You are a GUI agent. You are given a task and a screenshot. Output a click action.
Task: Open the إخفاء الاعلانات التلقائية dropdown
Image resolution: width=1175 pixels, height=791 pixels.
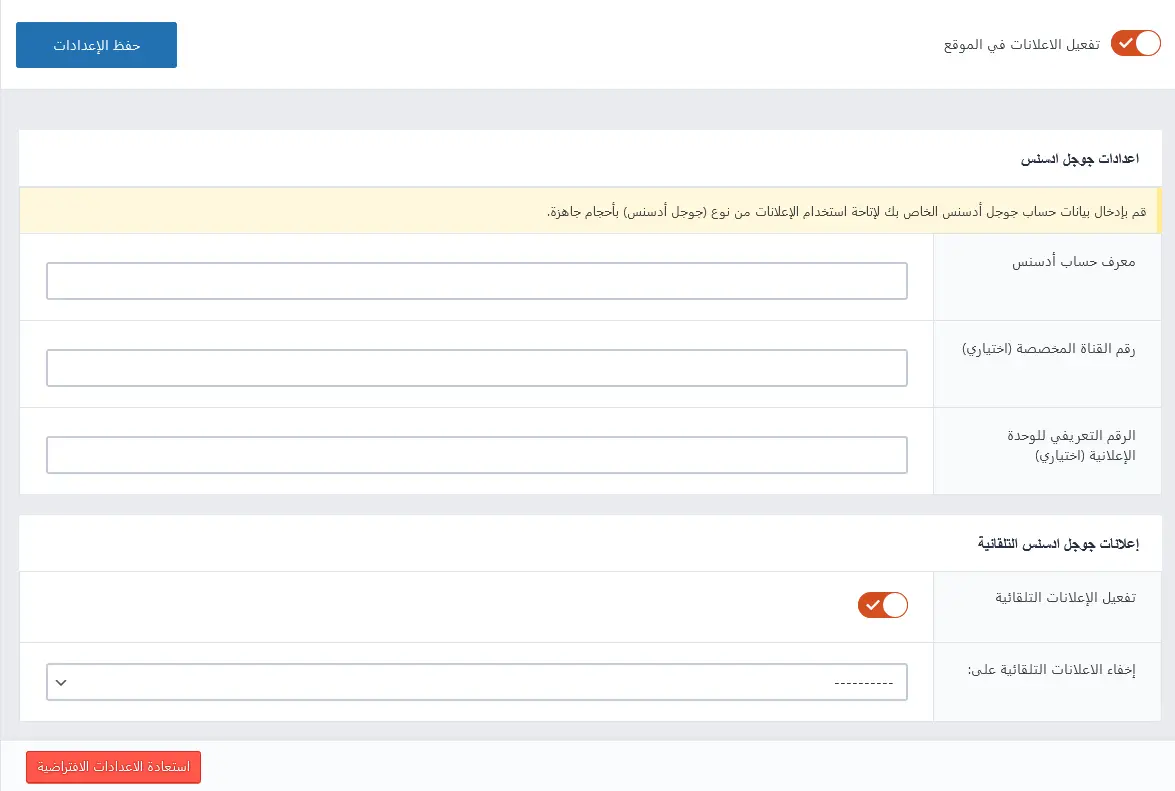476,682
